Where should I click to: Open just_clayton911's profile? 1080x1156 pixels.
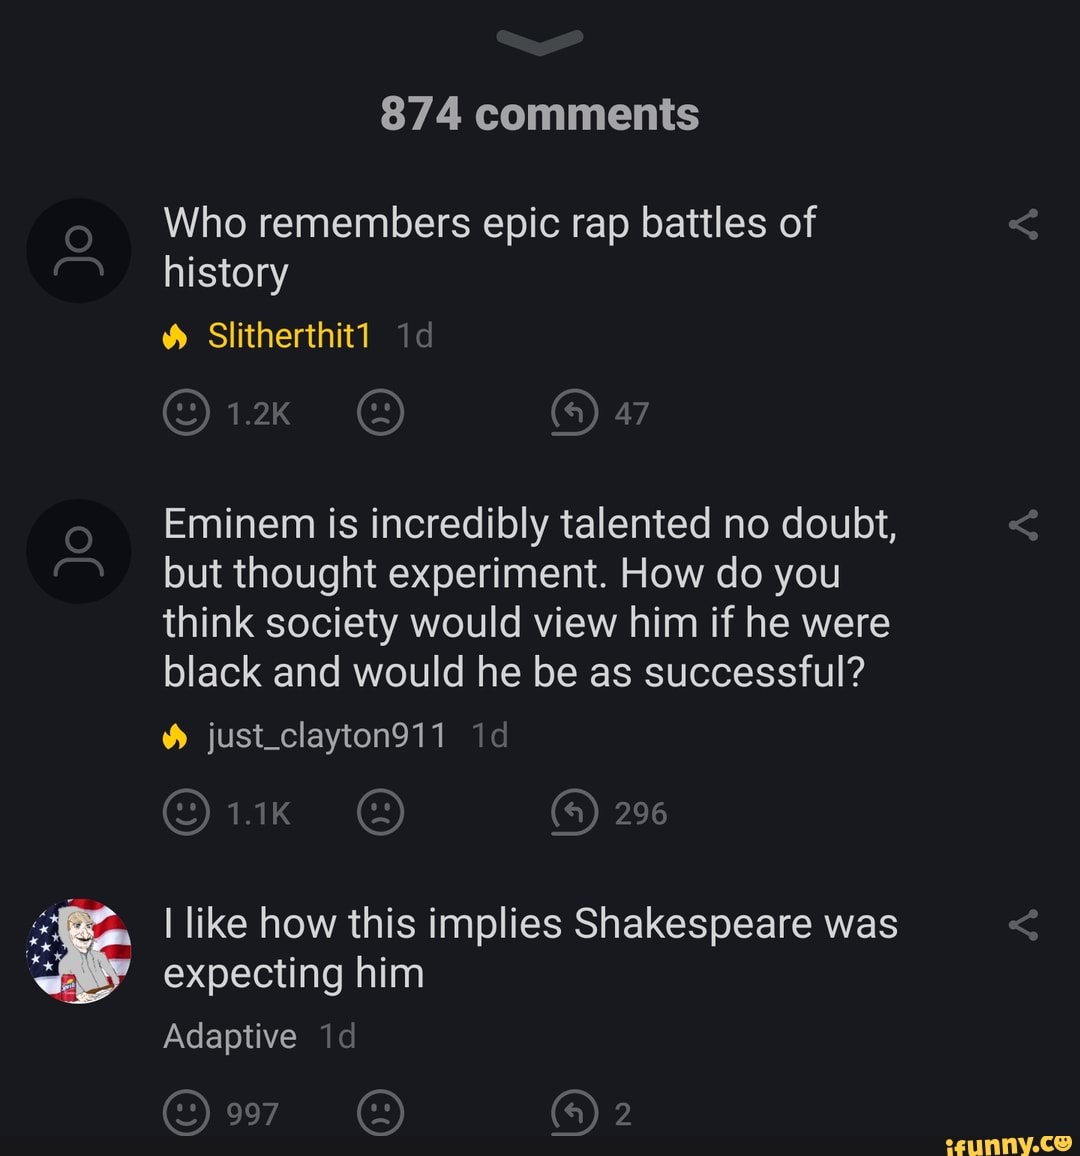click(x=326, y=735)
